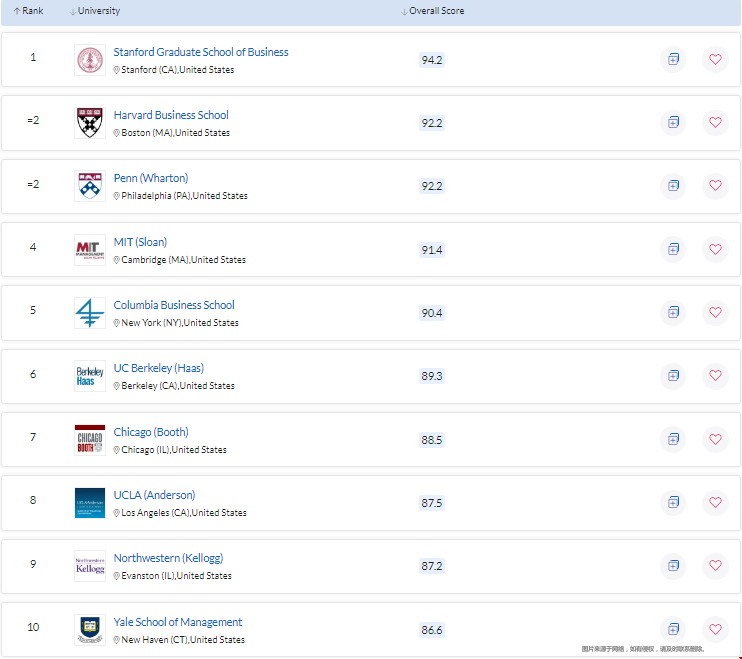Viewport: 742px width, 659px height.
Task: Add MIT (Sloan) to compare list
Action: pos(673,249)
